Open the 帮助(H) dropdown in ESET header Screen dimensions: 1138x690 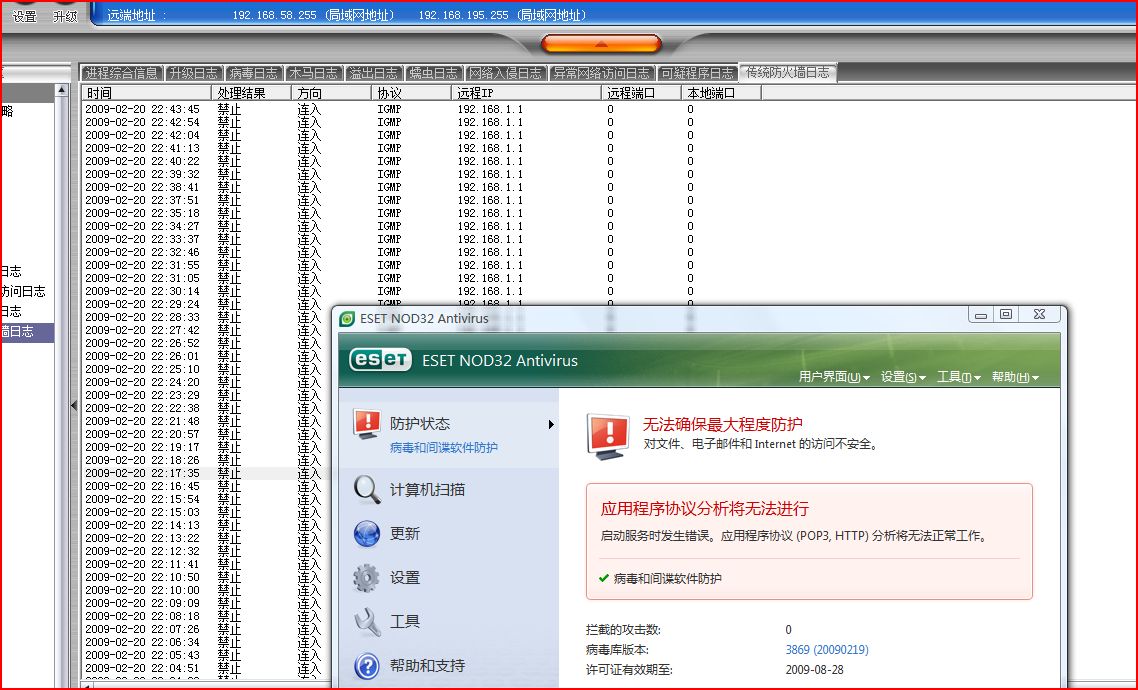click(1015, 377)
